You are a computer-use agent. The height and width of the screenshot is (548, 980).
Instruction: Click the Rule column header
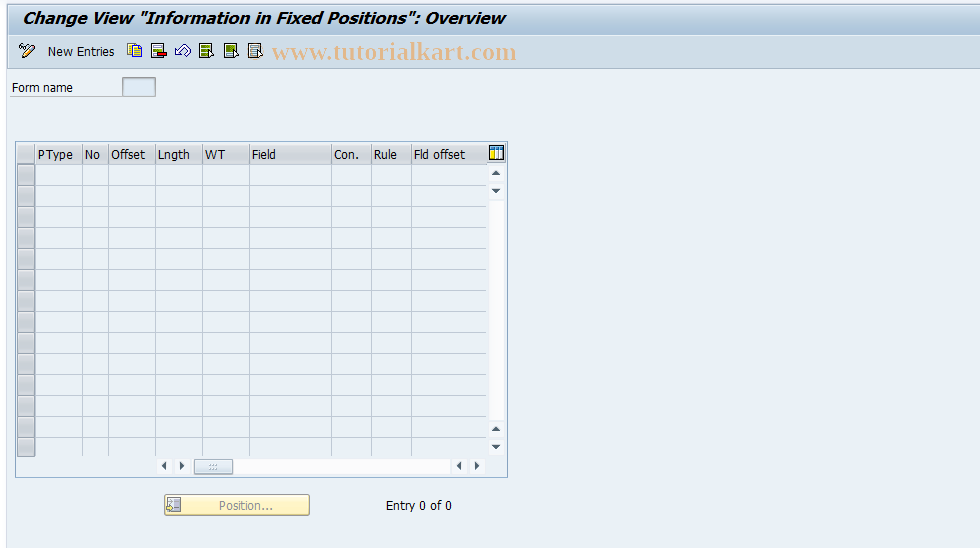(391, 154)
